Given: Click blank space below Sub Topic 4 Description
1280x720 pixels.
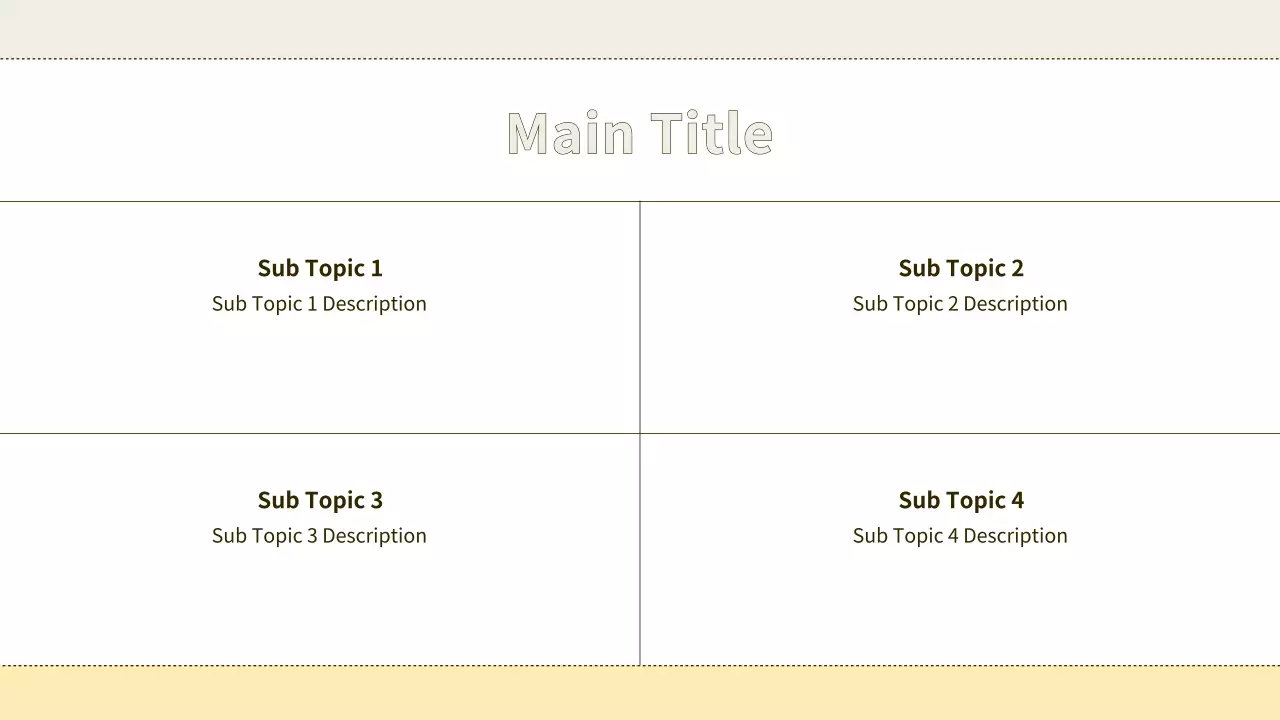Looking at the screenshot, I should 960,605.
